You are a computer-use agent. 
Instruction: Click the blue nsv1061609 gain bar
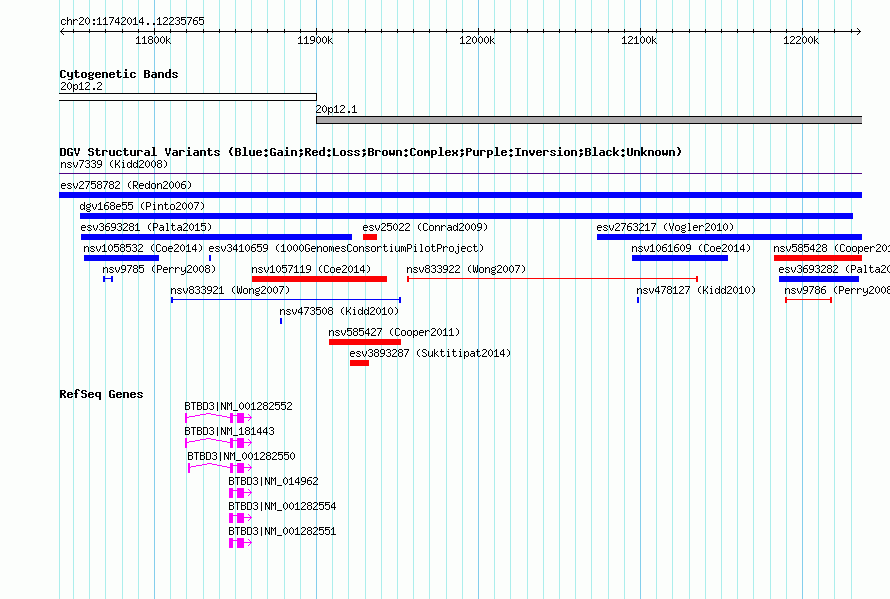tap(680, 258)
